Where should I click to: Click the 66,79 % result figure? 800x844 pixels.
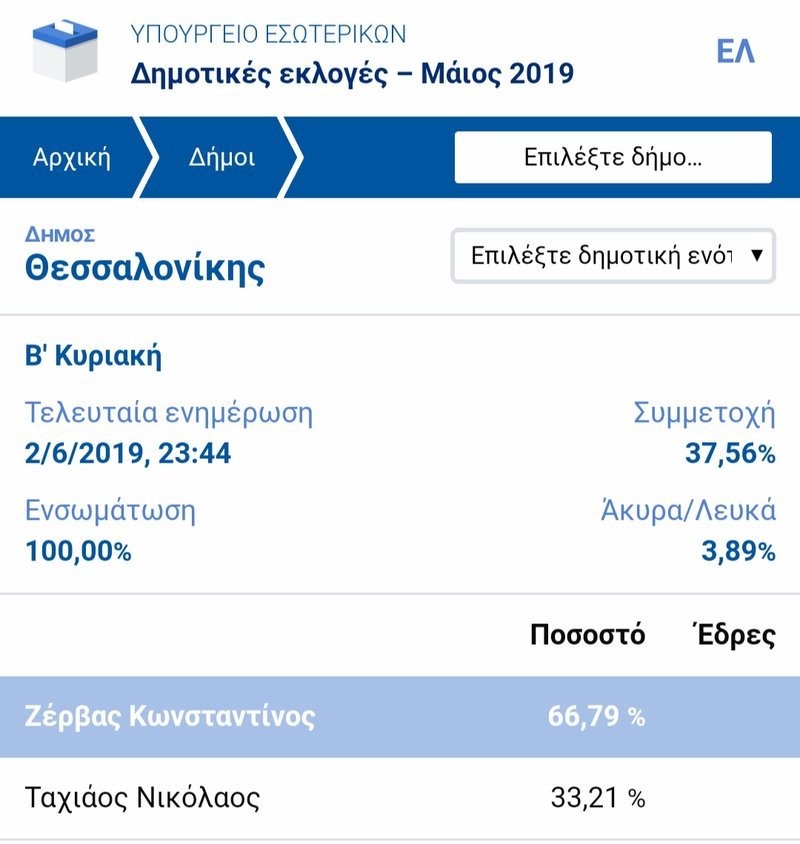point(596,716)
